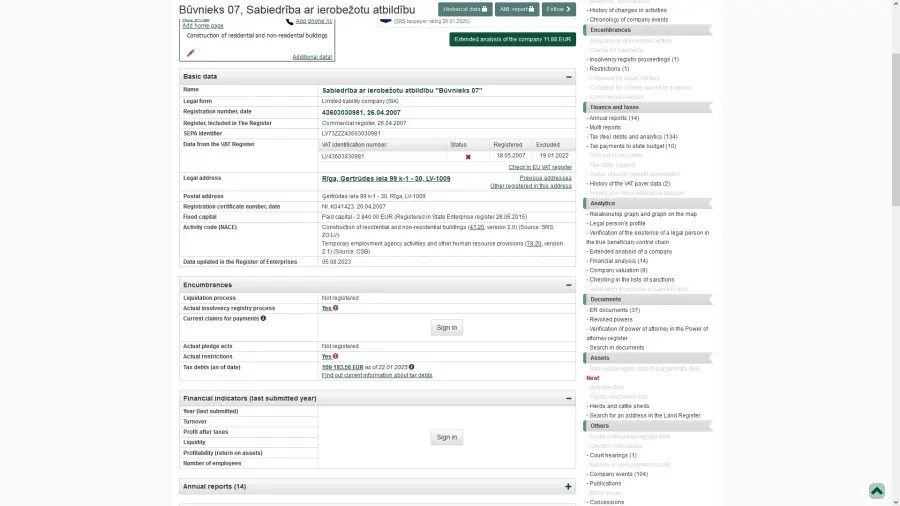
Task: Expand the Annual reports (14) section
Action: (568, 486)
